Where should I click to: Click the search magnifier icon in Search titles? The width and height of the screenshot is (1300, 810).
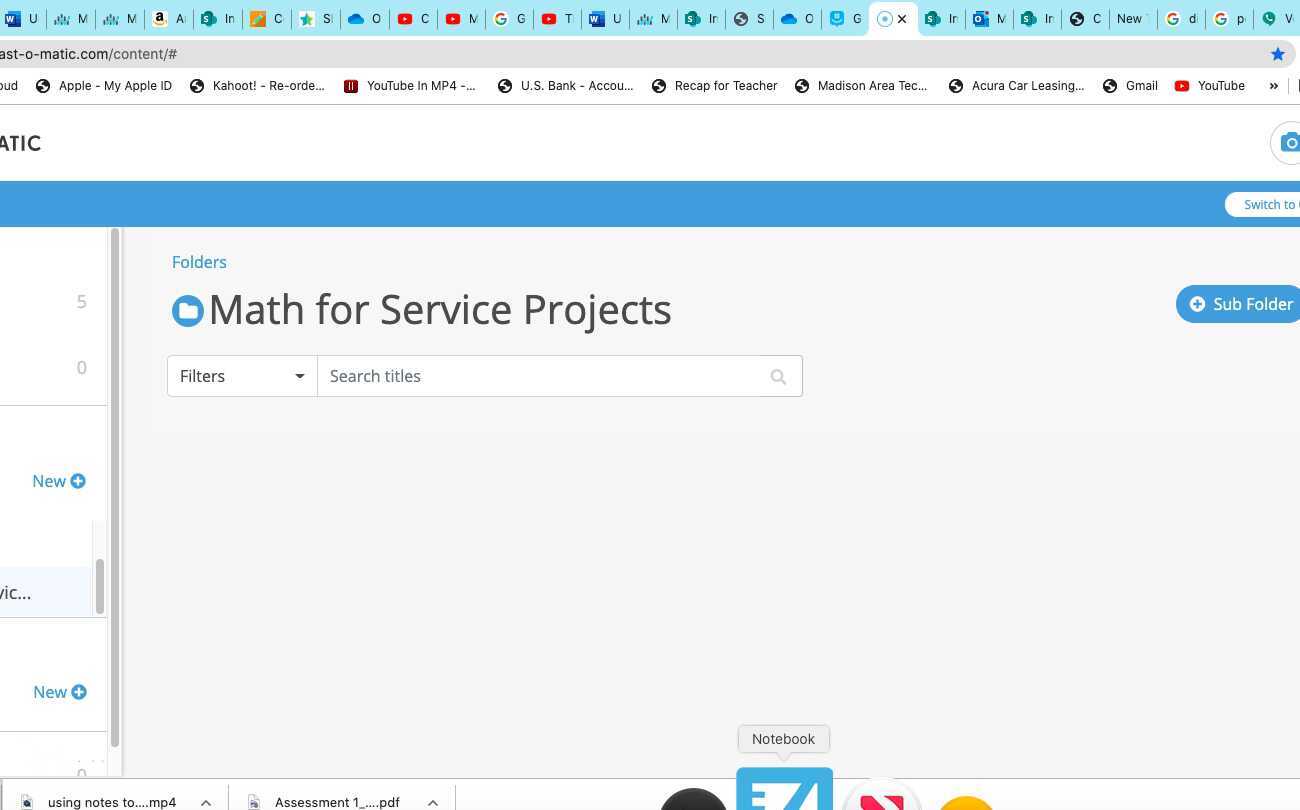tap(778, 376)
